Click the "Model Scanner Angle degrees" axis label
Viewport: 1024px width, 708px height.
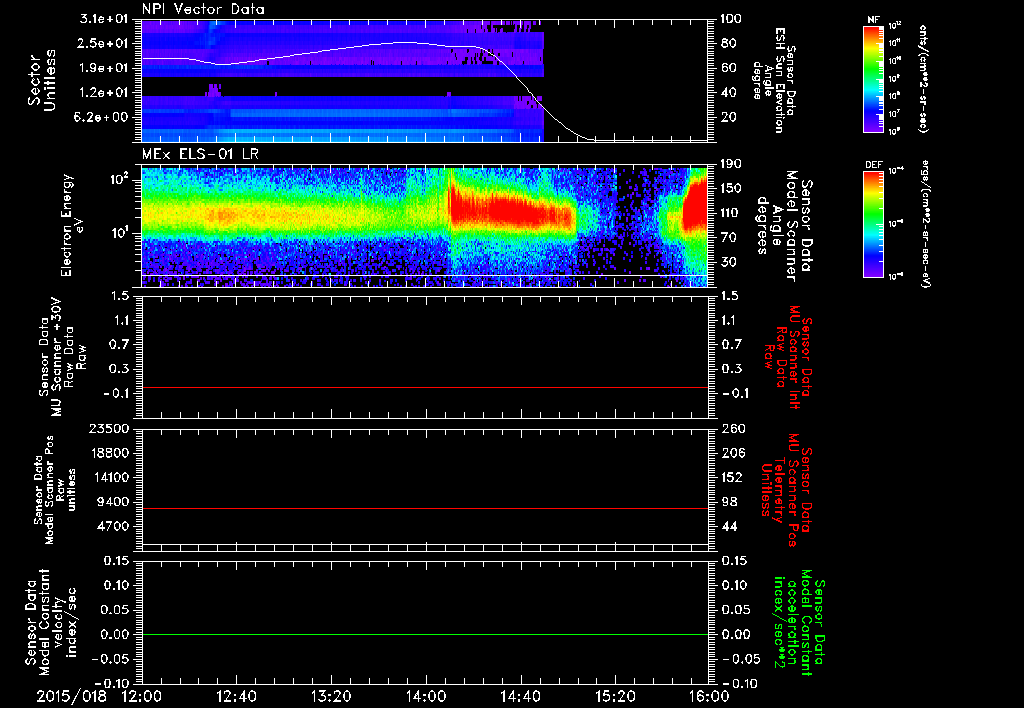click(777, 226)
